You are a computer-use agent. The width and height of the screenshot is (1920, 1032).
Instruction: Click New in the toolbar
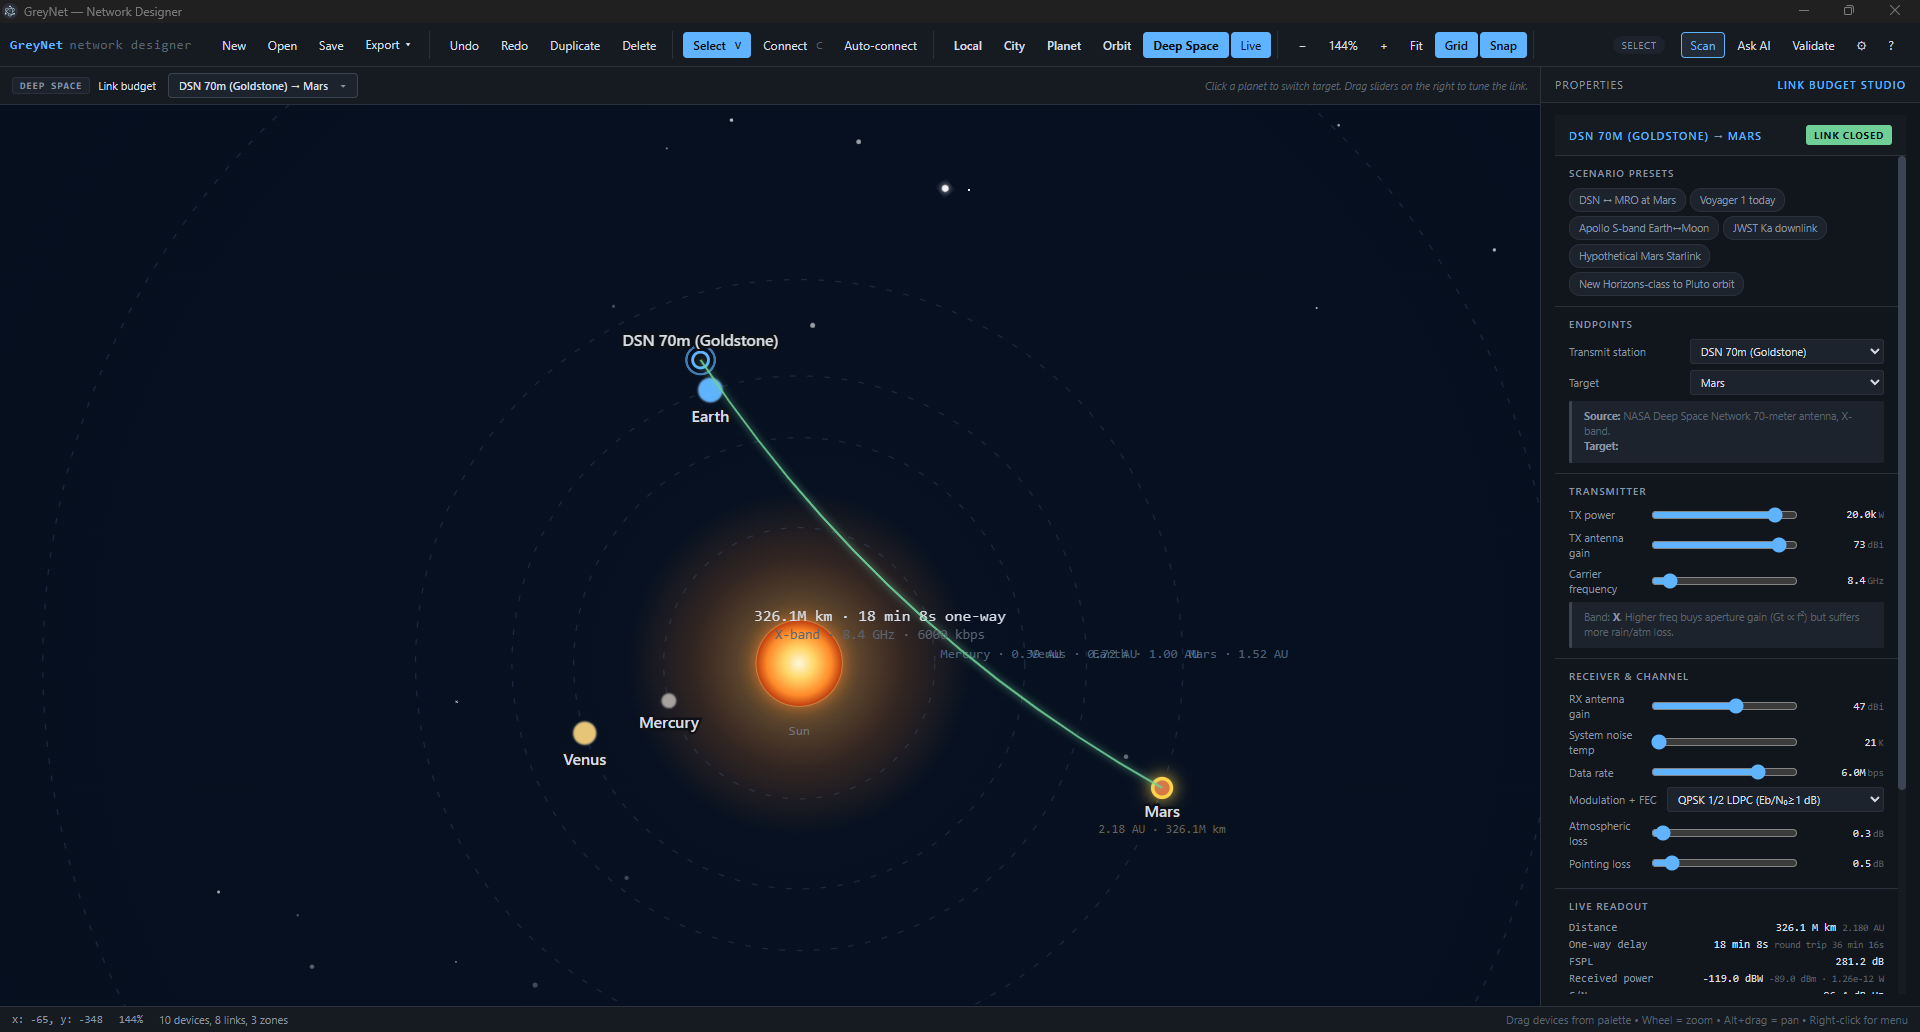[234, 46]
